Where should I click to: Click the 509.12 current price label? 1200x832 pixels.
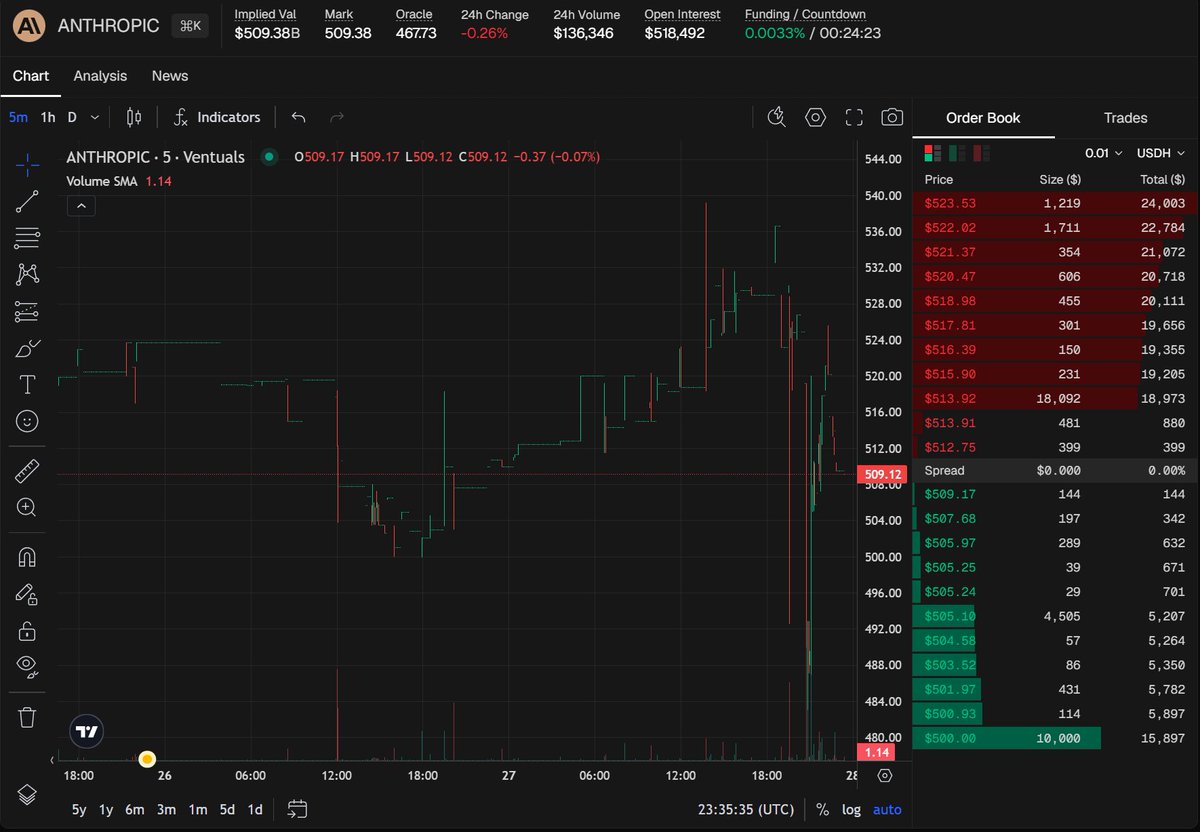[882, 474]
